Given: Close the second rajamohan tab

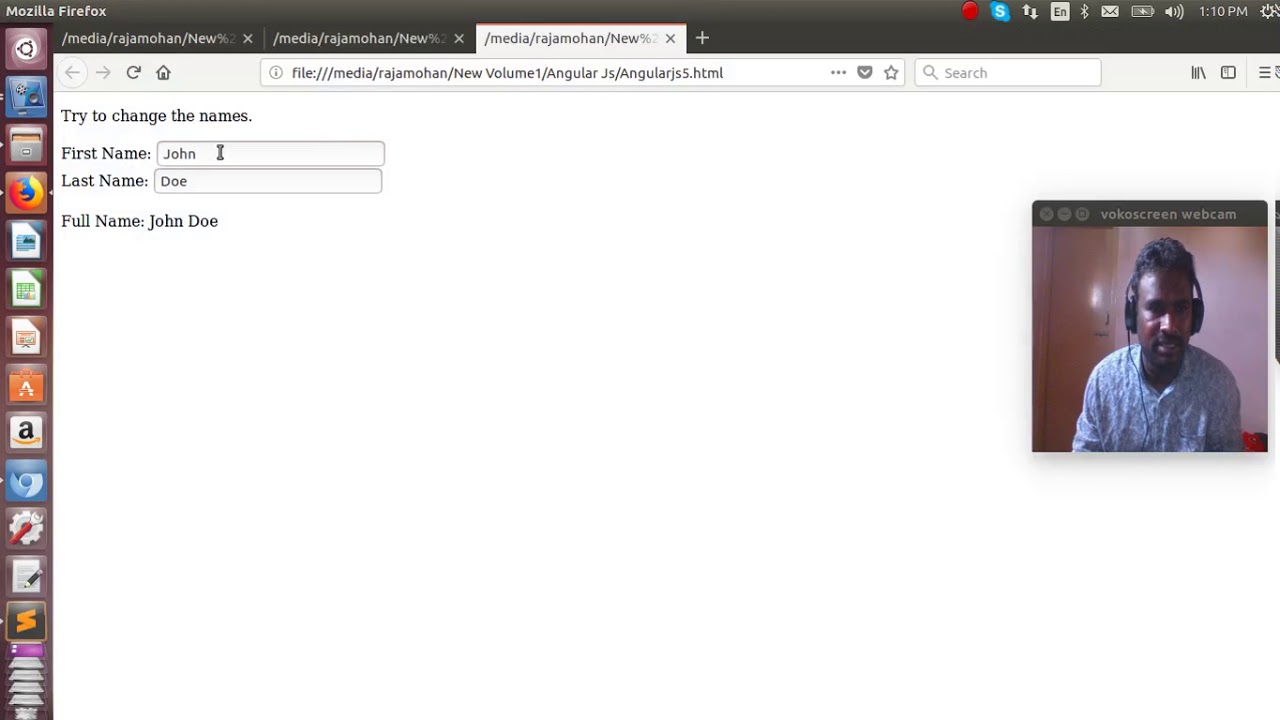Looking at the screenshot, I should 459,38.
